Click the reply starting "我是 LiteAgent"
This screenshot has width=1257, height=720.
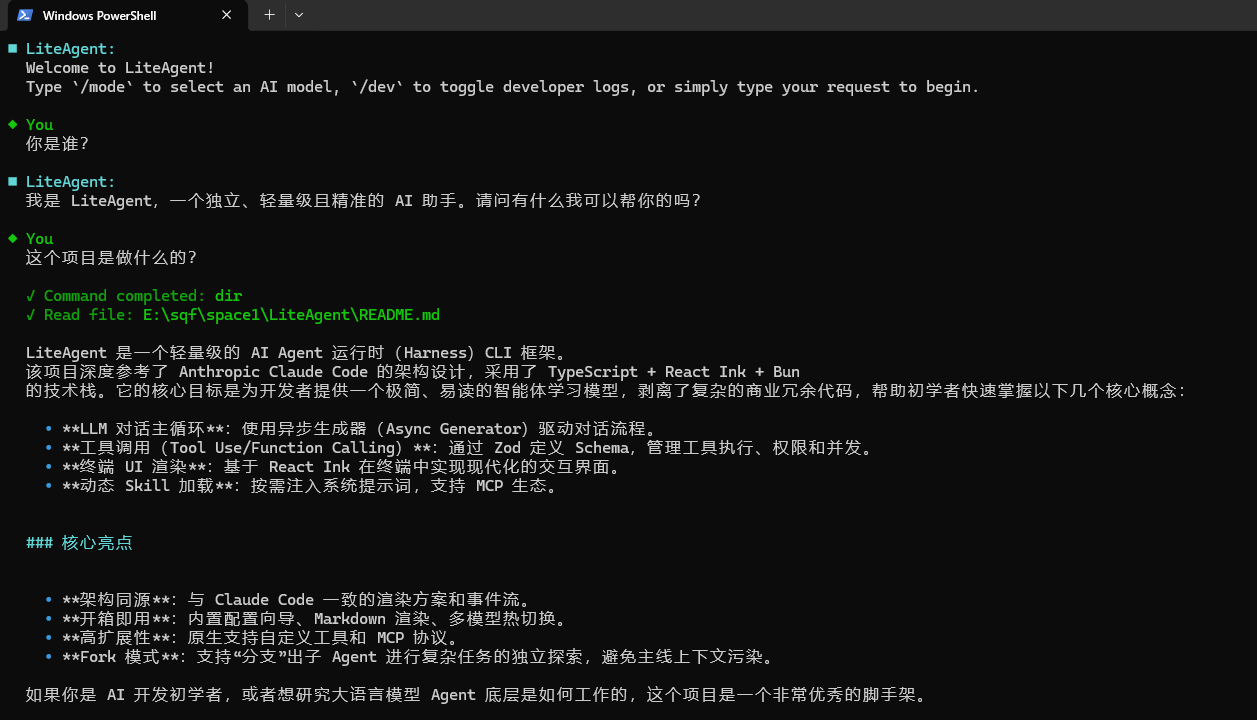click(364, 201)
